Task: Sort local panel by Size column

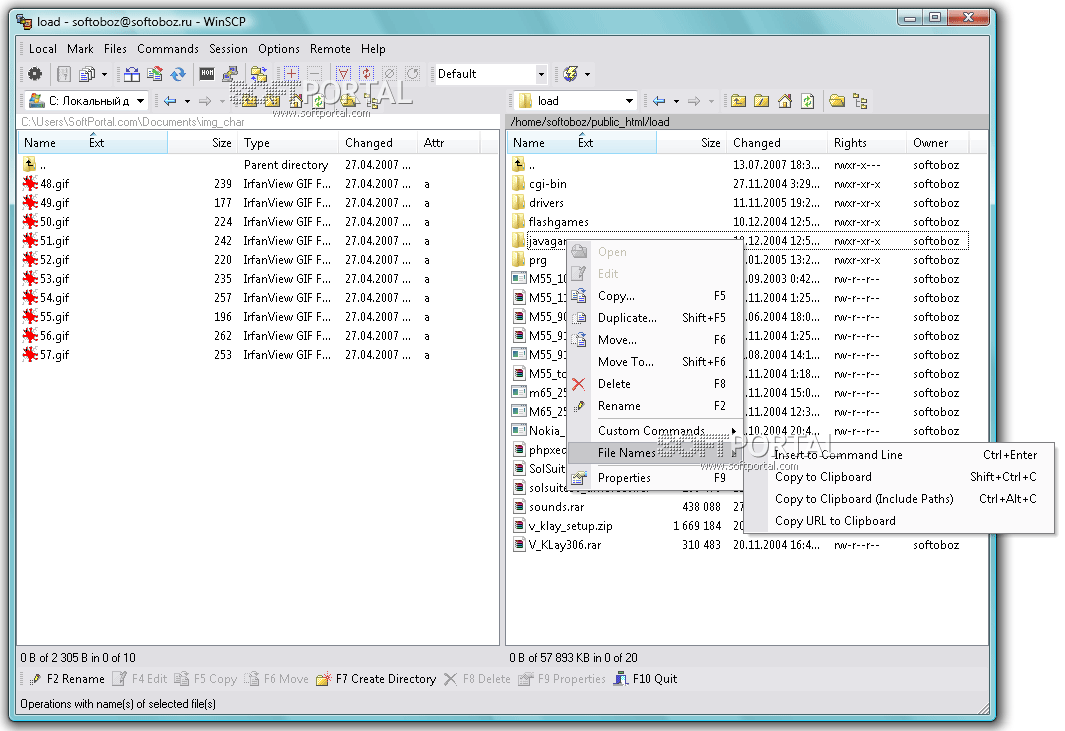Action: point(202,143)
